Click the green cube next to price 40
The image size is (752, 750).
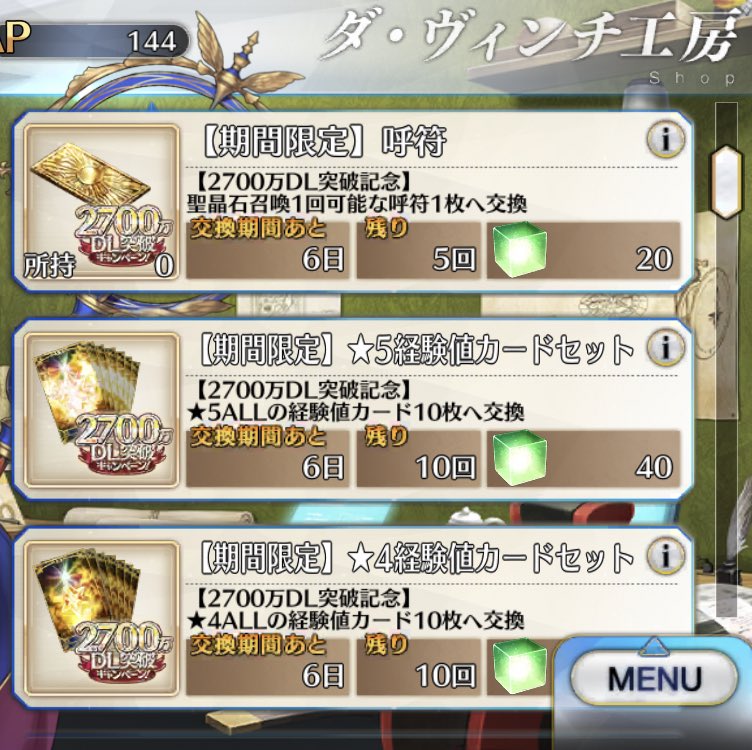coord(520,458)
